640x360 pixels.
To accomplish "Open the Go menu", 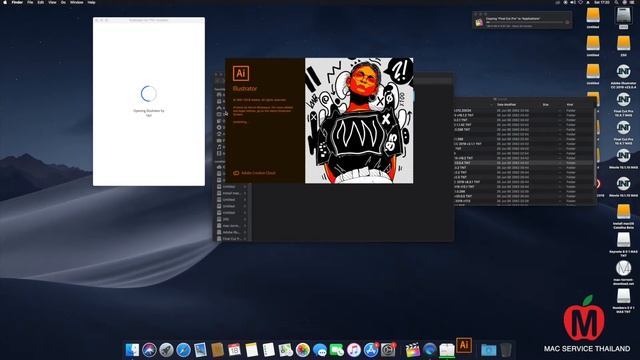I will coord(63,2).
